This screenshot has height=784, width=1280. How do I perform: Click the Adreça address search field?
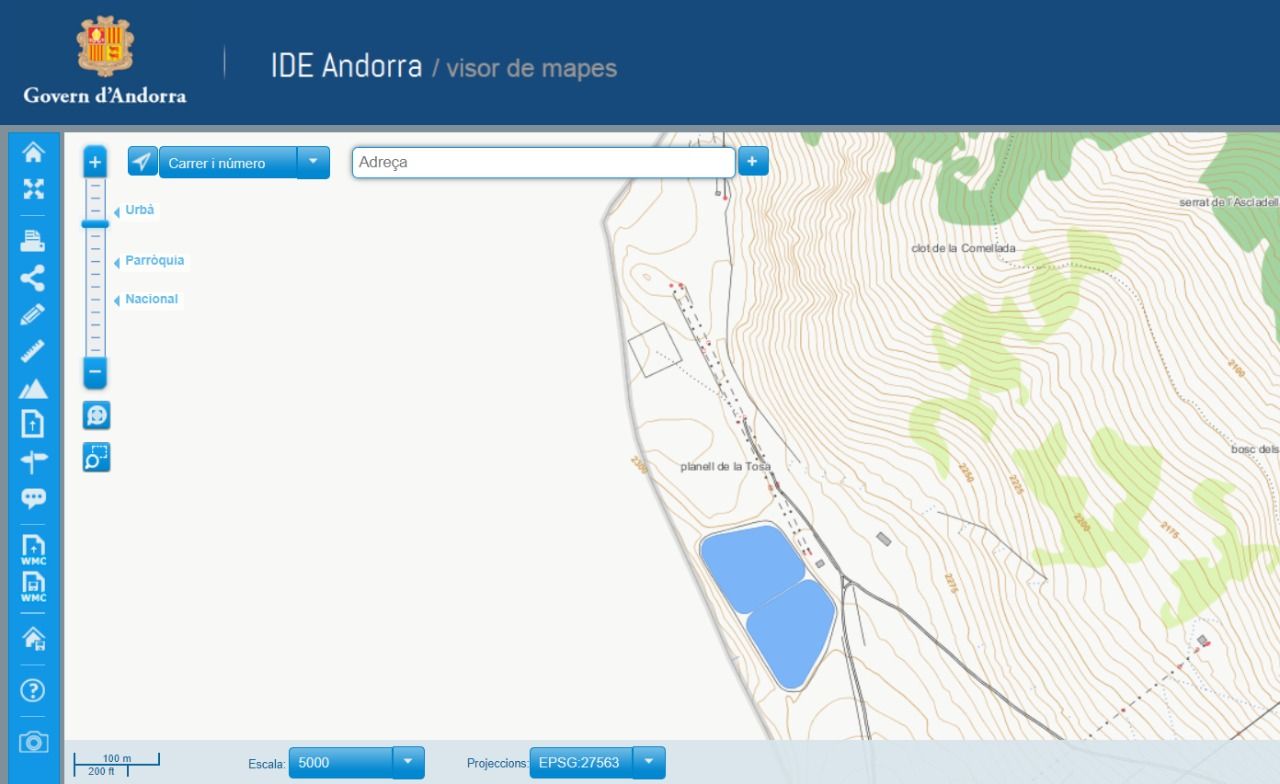tap(543, 162)
